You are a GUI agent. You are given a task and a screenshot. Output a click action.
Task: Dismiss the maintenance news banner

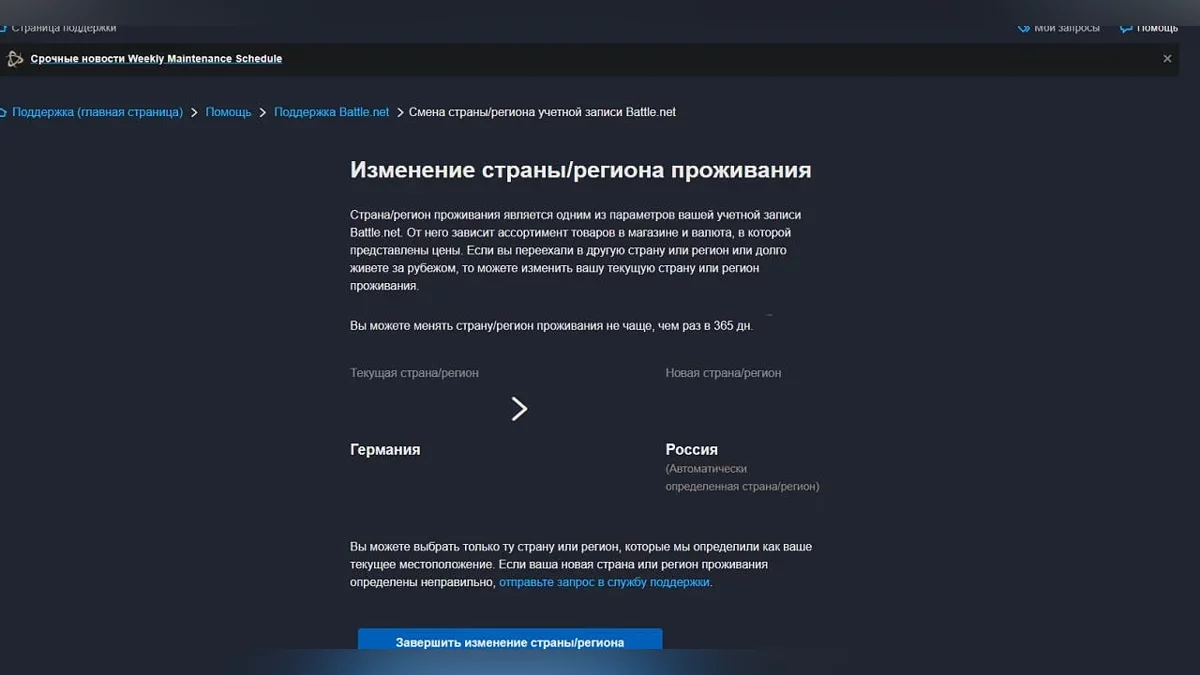coord(1165,58)
